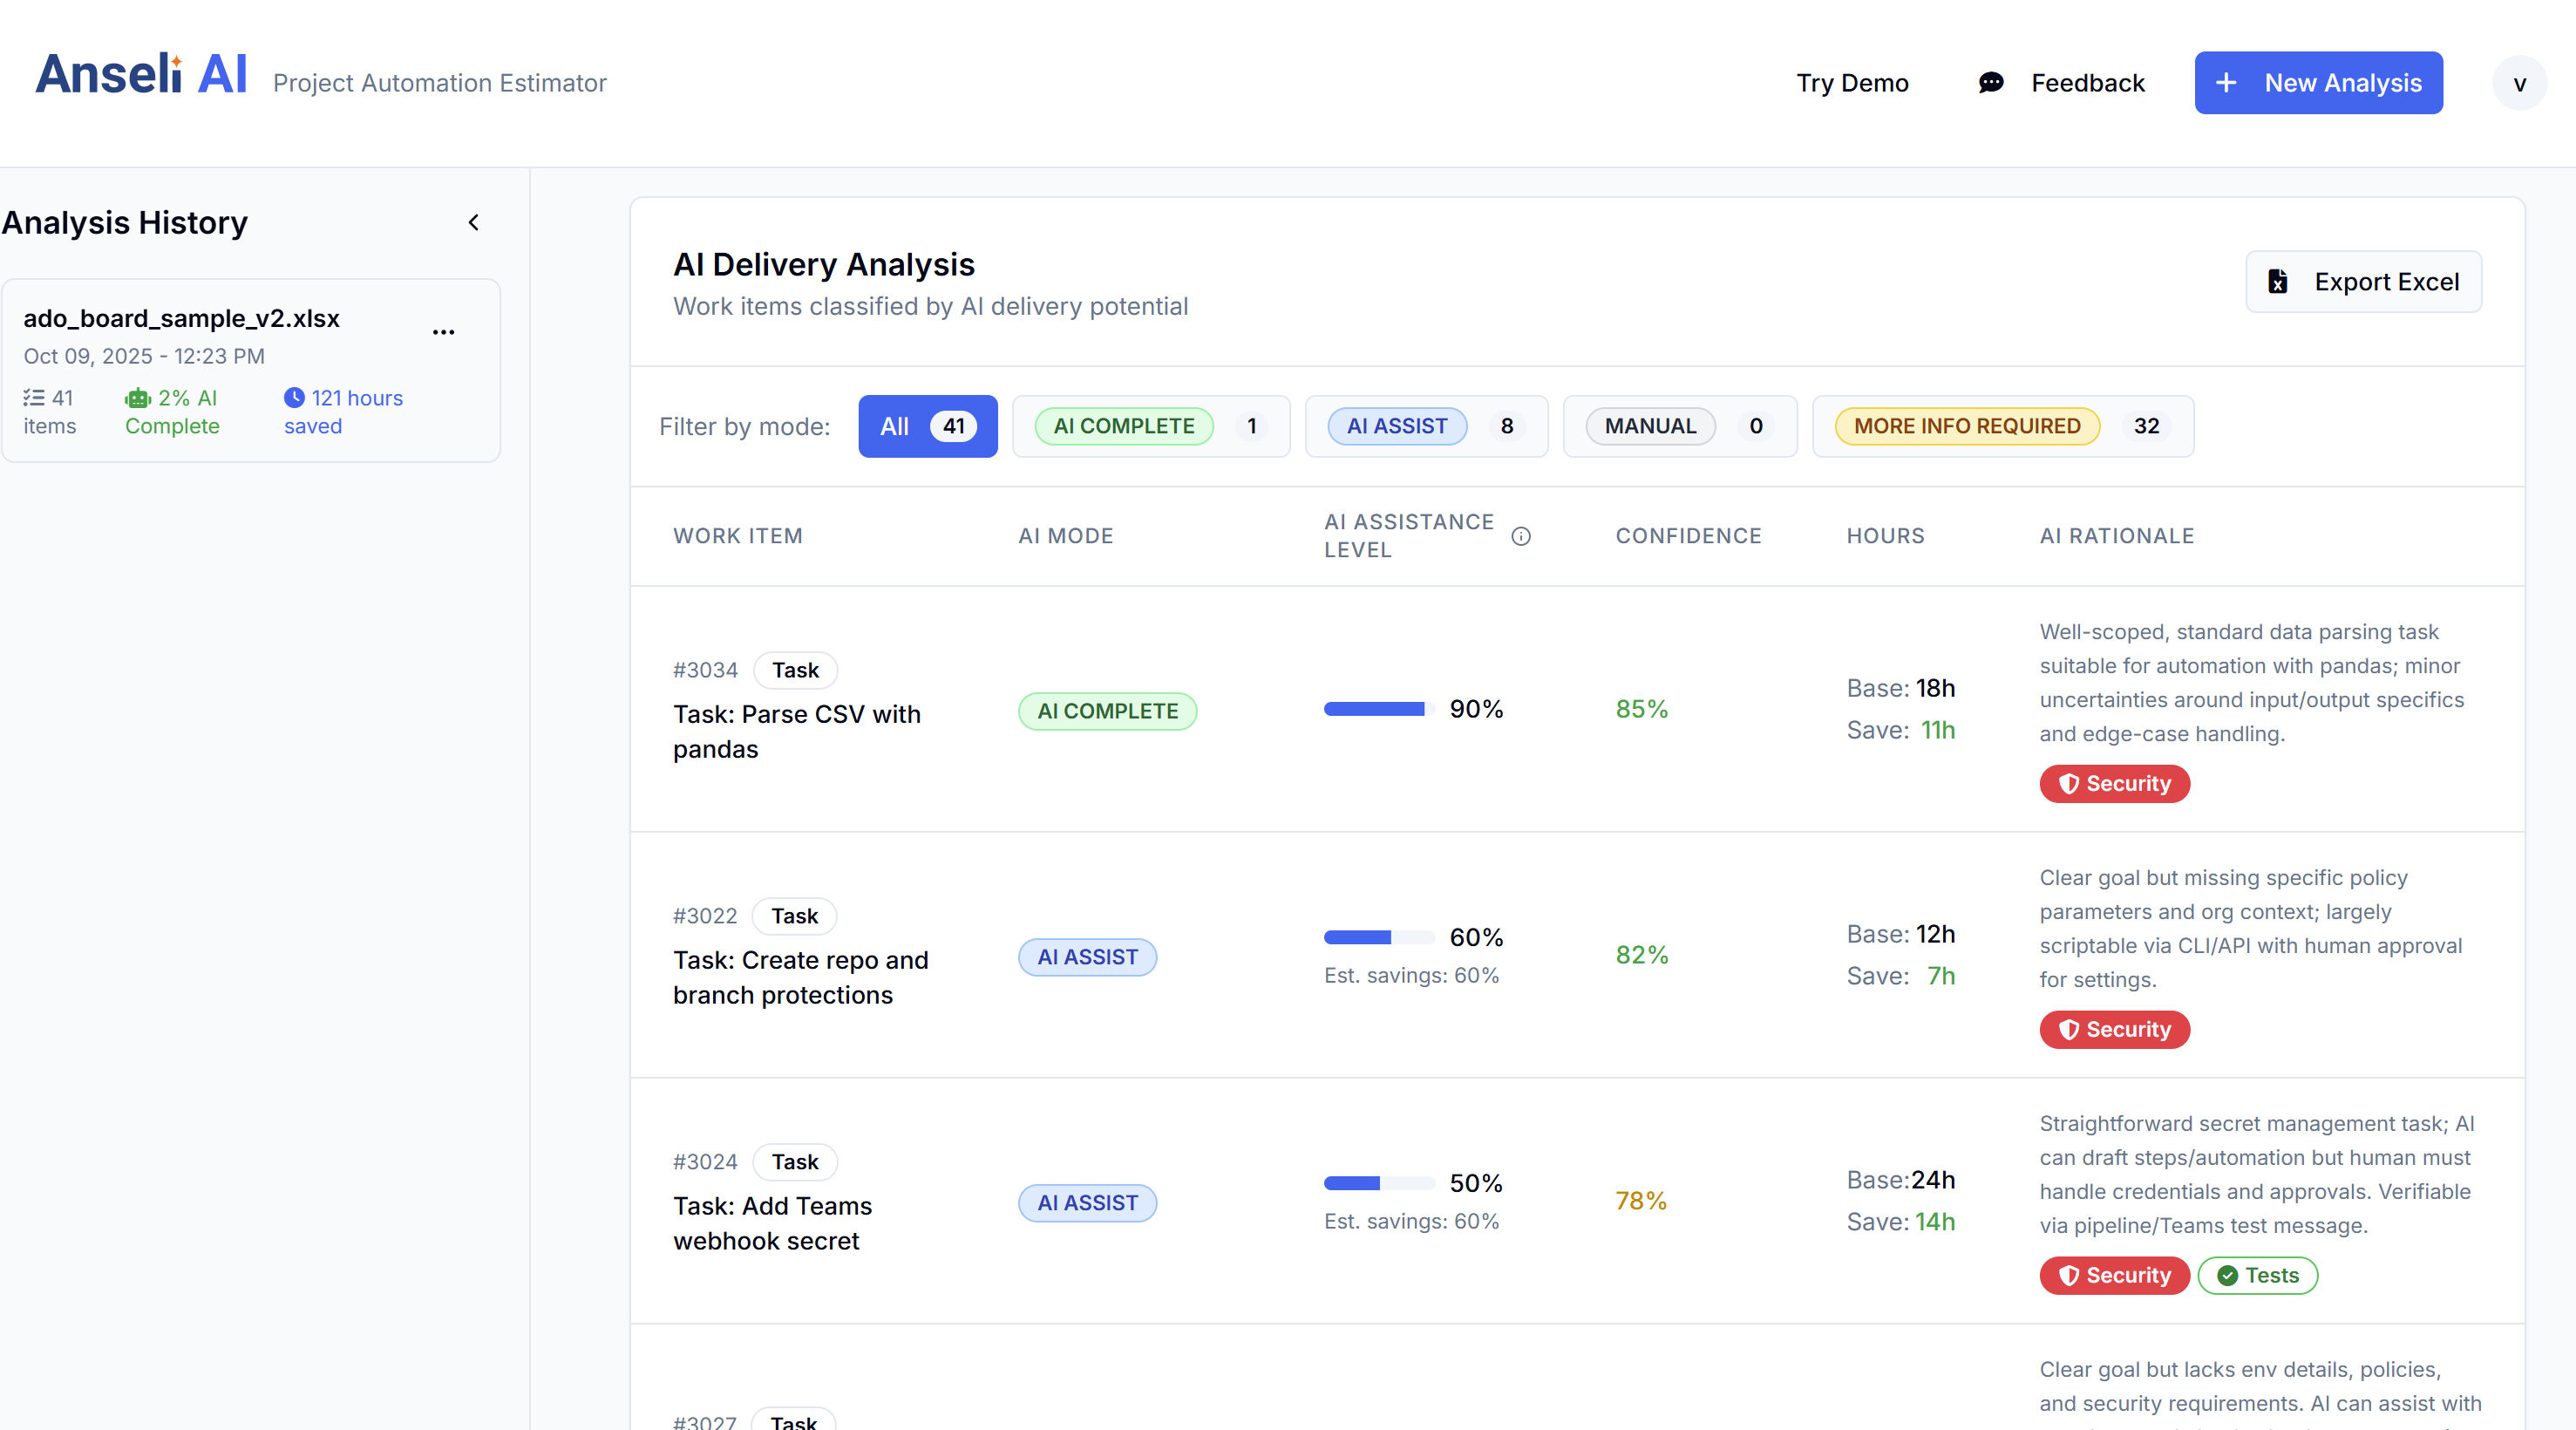The image size is (2576, 1430).
Task: Click the AI Assistance Level info icon
Action: (x=1520, y=536)
